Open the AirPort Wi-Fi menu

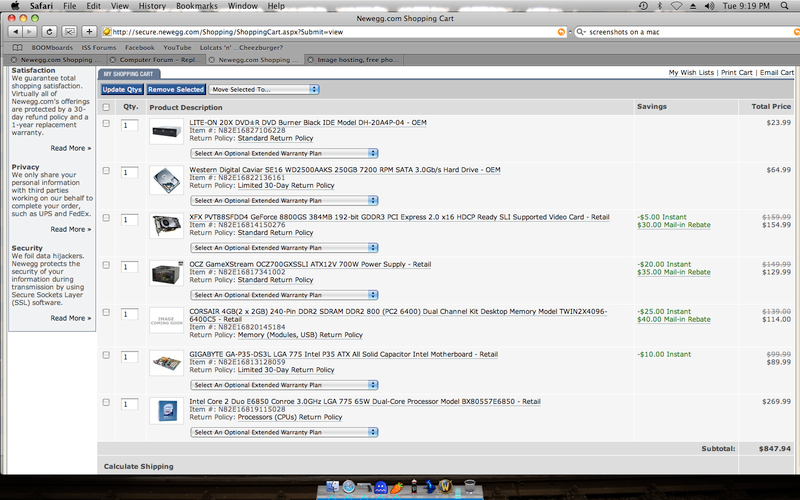[677, 6]
